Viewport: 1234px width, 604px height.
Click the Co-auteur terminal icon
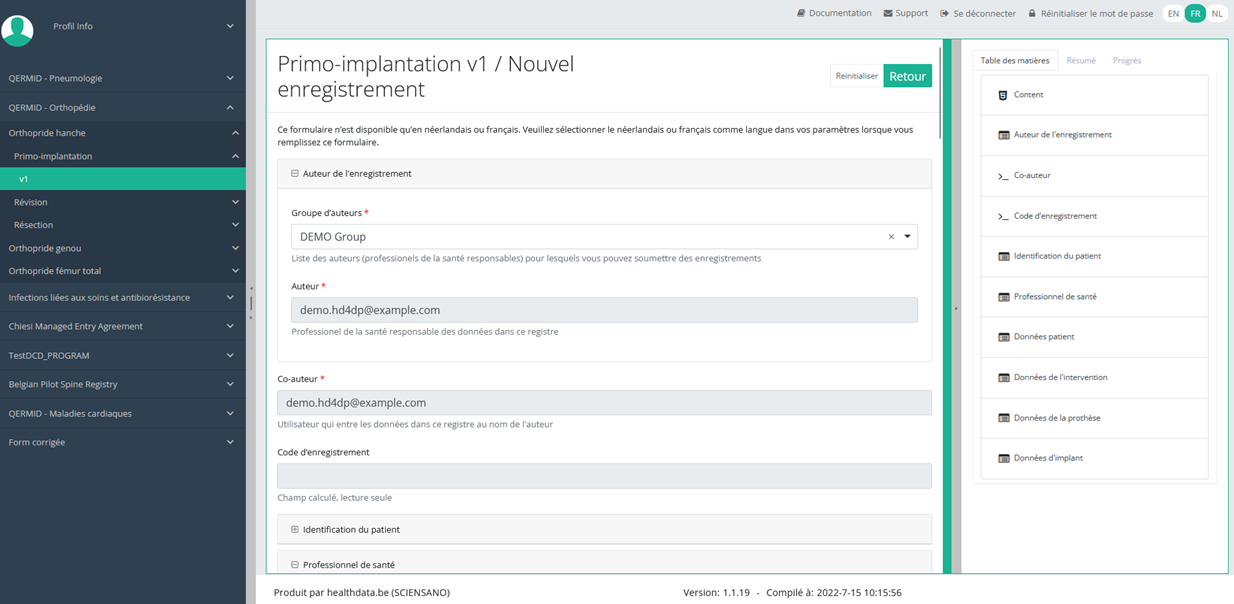point(1003,176)
